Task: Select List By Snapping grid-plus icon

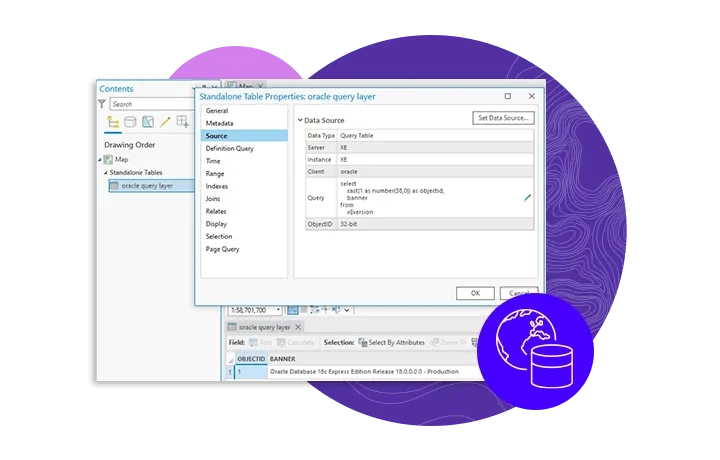Action: click(183, 122)
